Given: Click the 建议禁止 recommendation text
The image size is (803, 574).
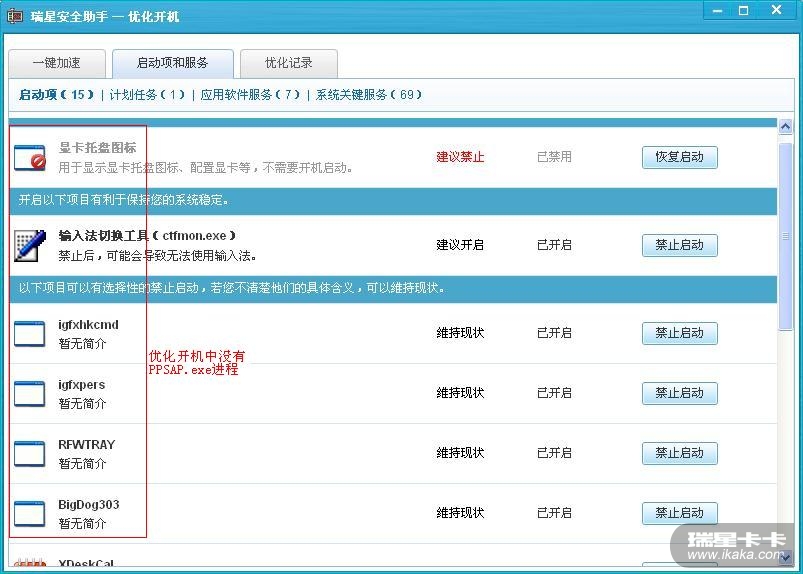Looking at the screenshot, I should click(x=460, y=157).
